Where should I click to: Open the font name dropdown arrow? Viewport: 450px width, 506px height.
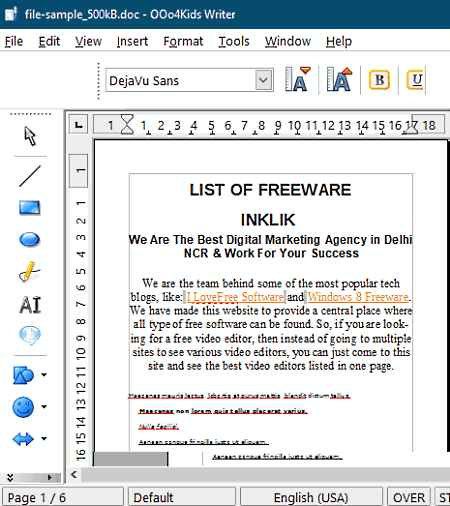[x=263, y=80]
